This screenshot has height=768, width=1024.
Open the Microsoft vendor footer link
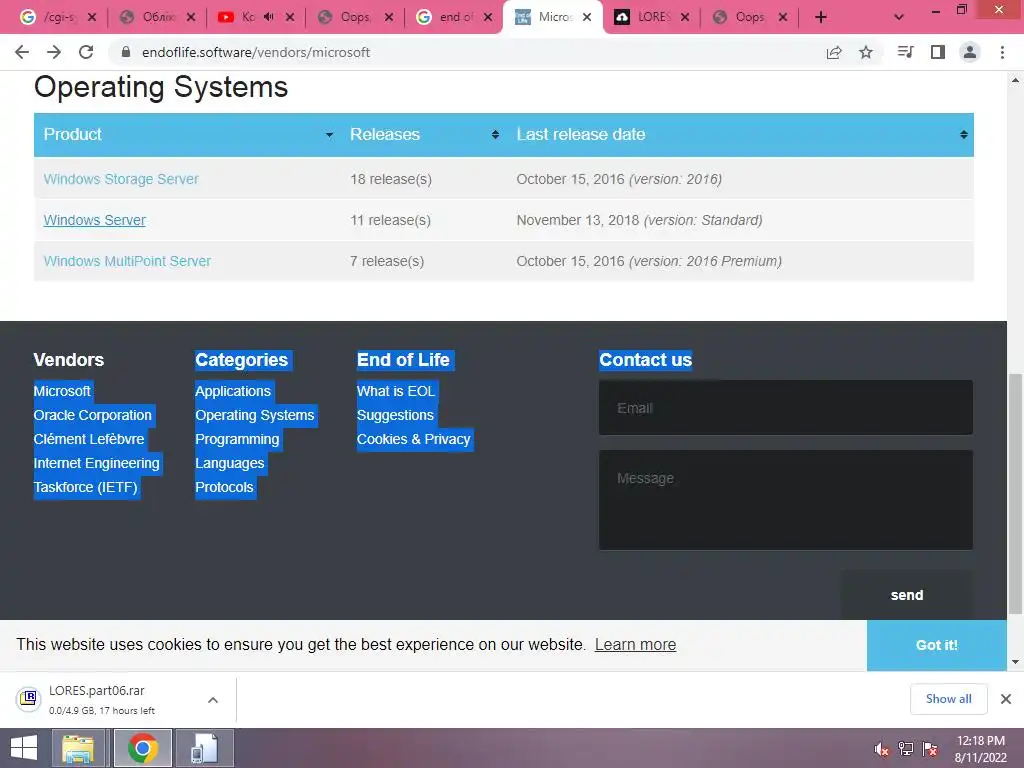click(62, 391)
